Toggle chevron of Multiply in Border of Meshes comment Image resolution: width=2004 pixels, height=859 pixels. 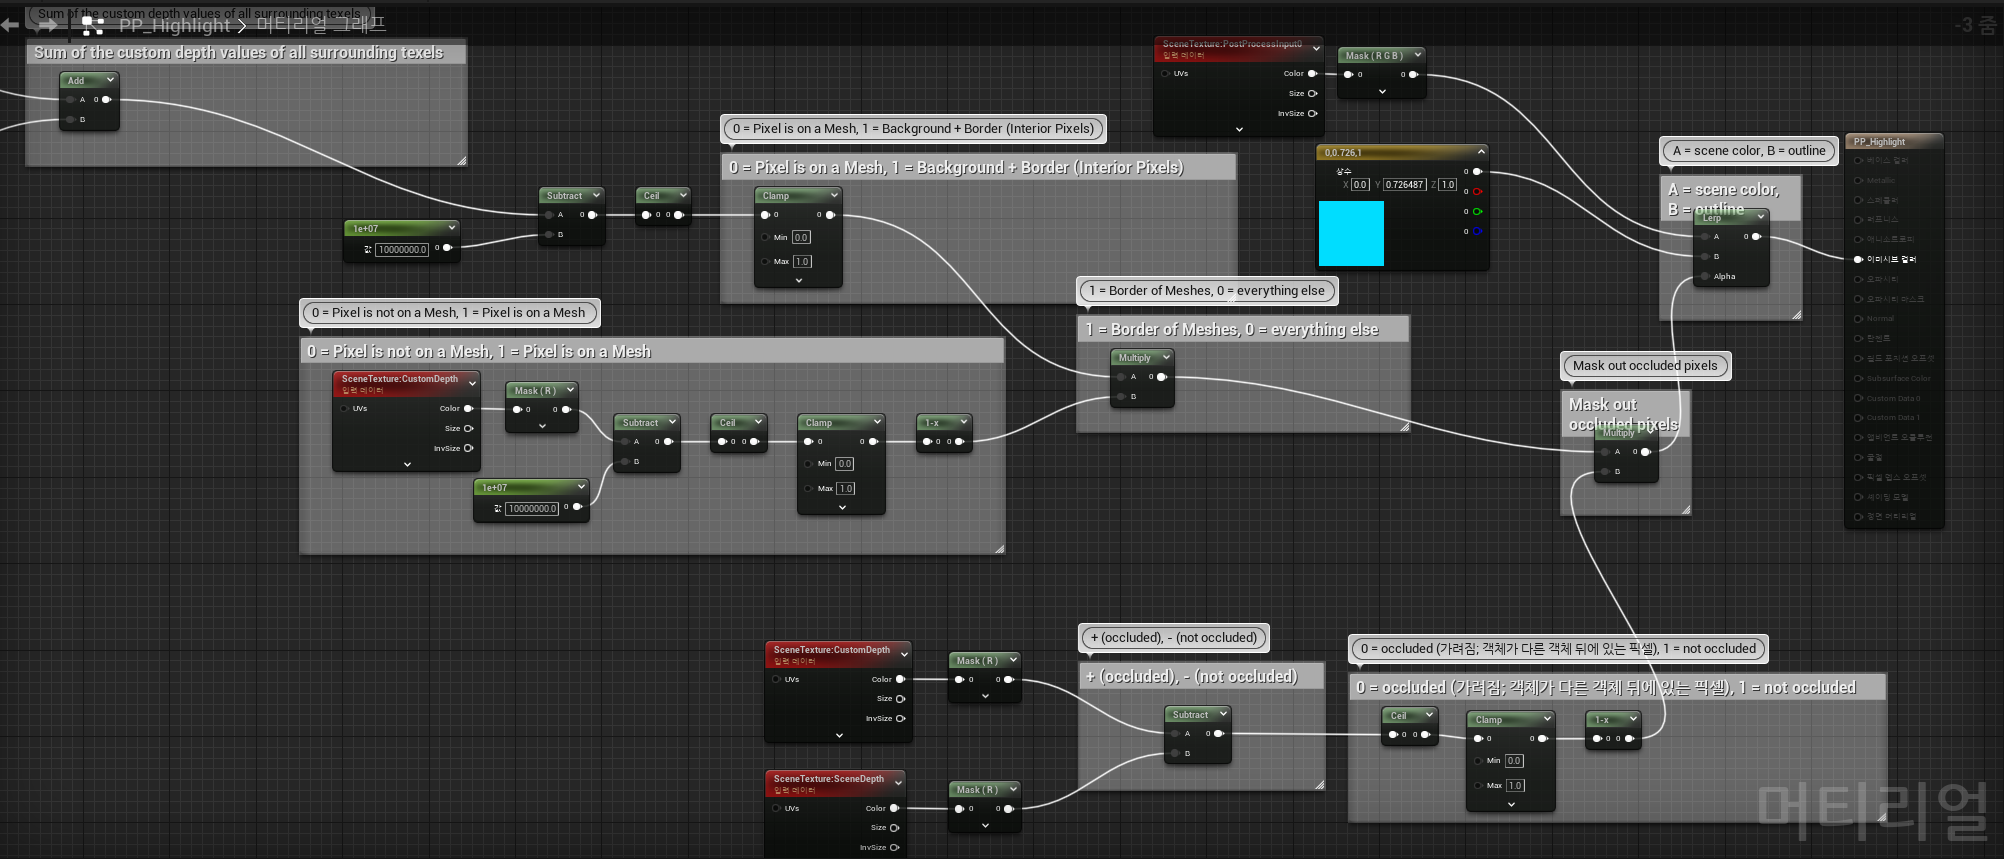(1166, 357)
